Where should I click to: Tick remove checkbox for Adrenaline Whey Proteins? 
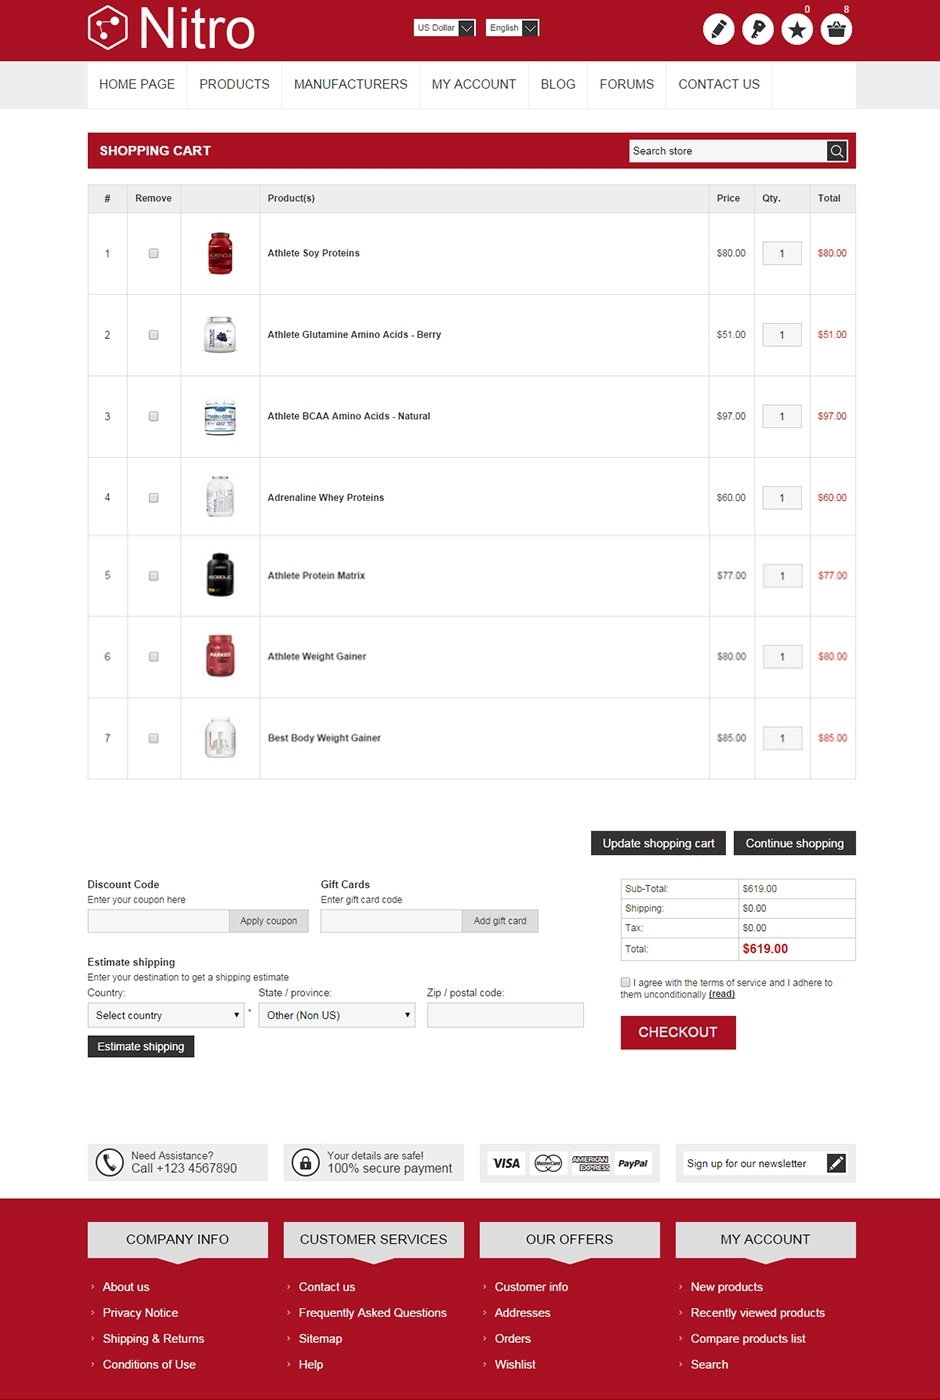point(153,498)
